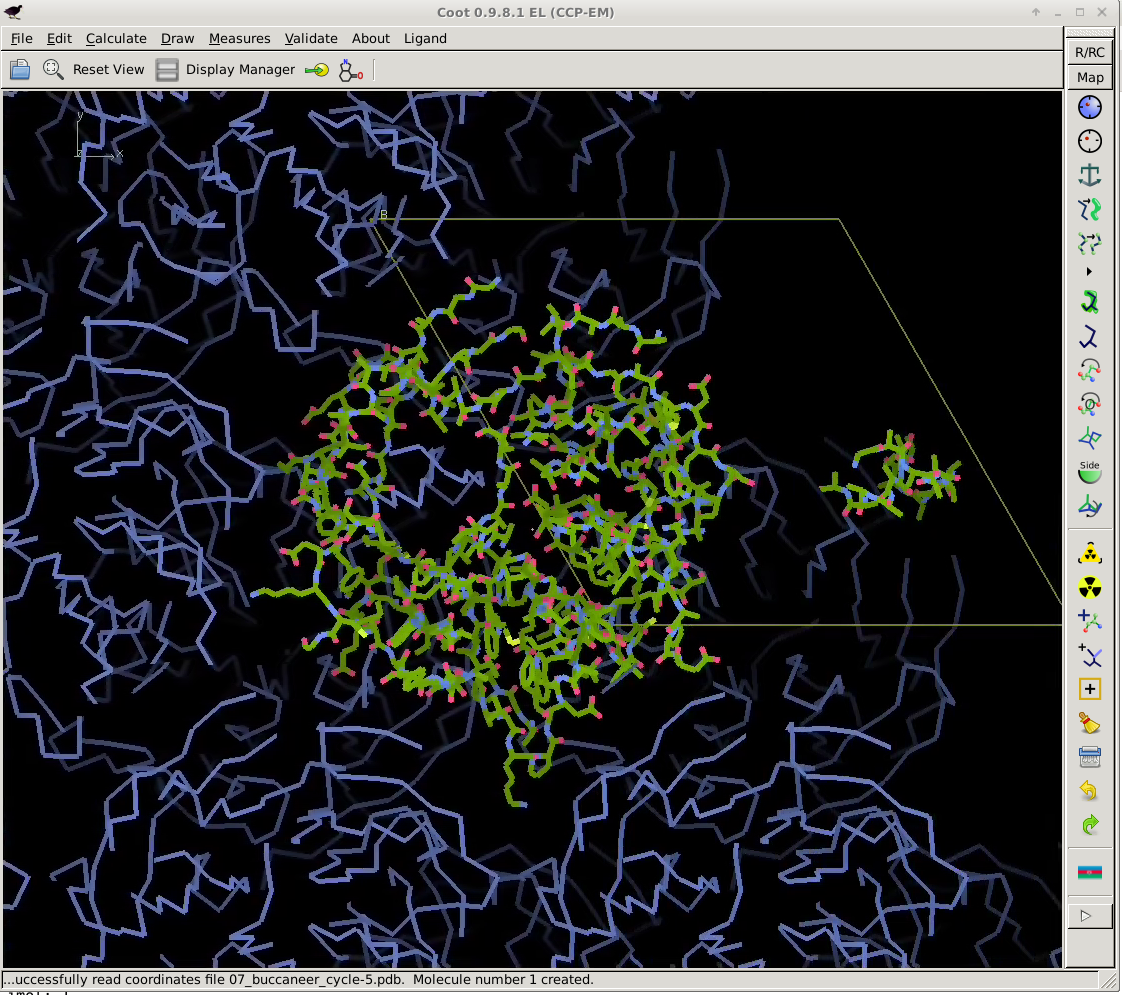Click the dotted handle above the R/RC button

click(x=1089, y=32)
